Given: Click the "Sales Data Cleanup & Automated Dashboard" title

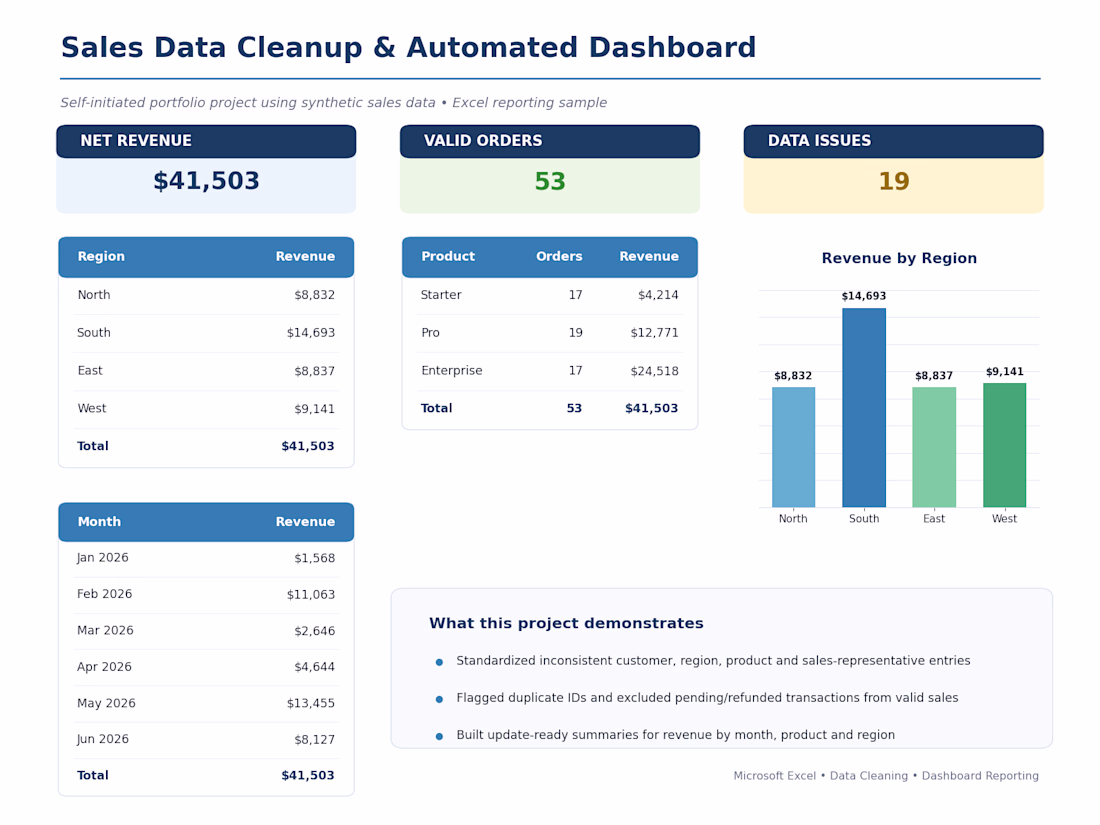Looking at the screenshot, I should (408, 48).
